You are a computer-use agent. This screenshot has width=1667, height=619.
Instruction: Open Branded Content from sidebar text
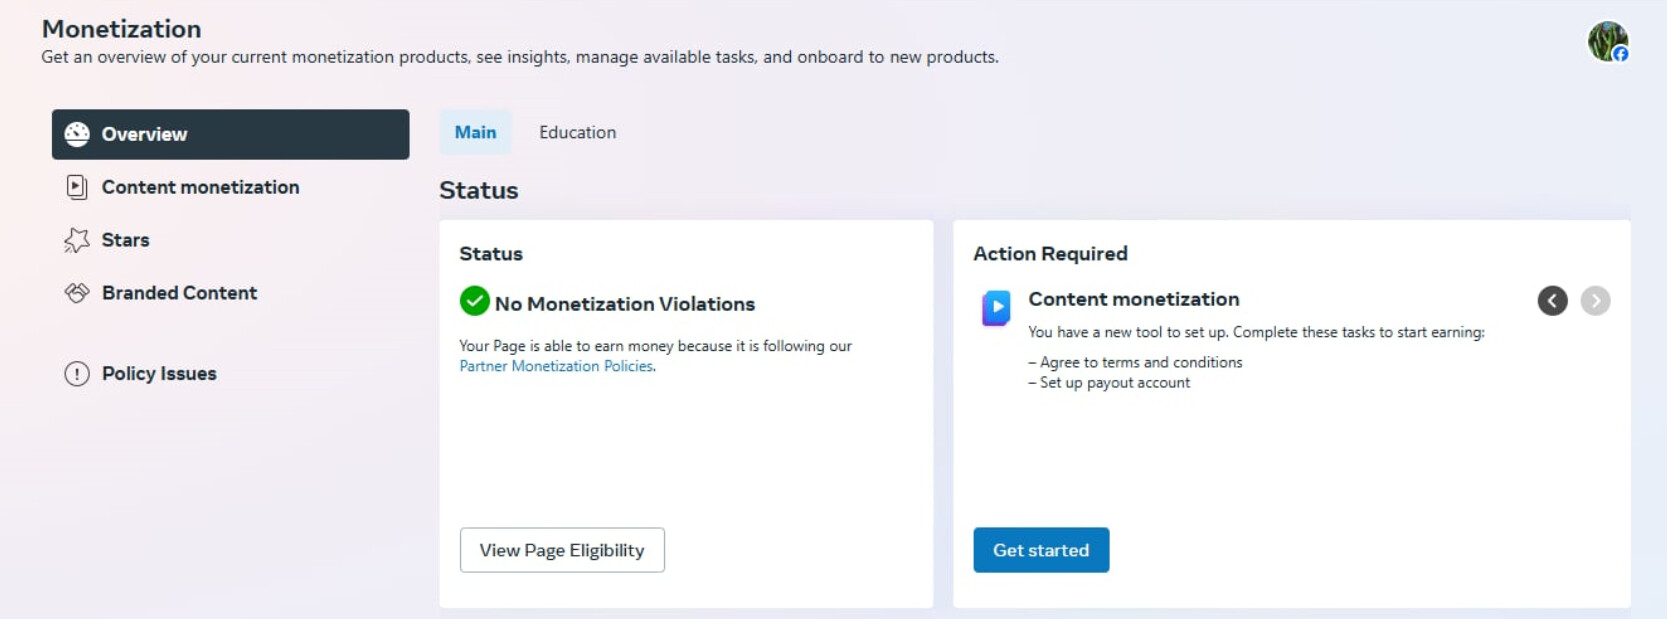pyautogui.click(x=179, y=293)
